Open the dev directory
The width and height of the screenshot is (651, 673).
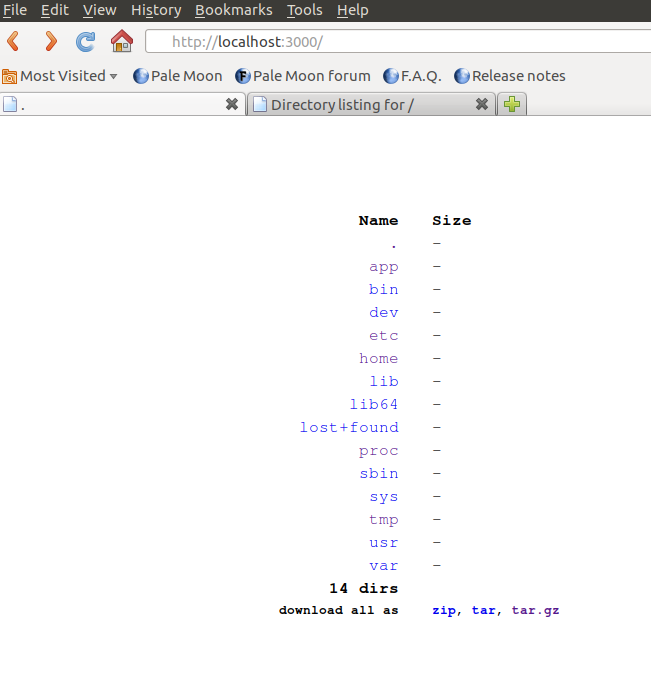click(384, 312)
